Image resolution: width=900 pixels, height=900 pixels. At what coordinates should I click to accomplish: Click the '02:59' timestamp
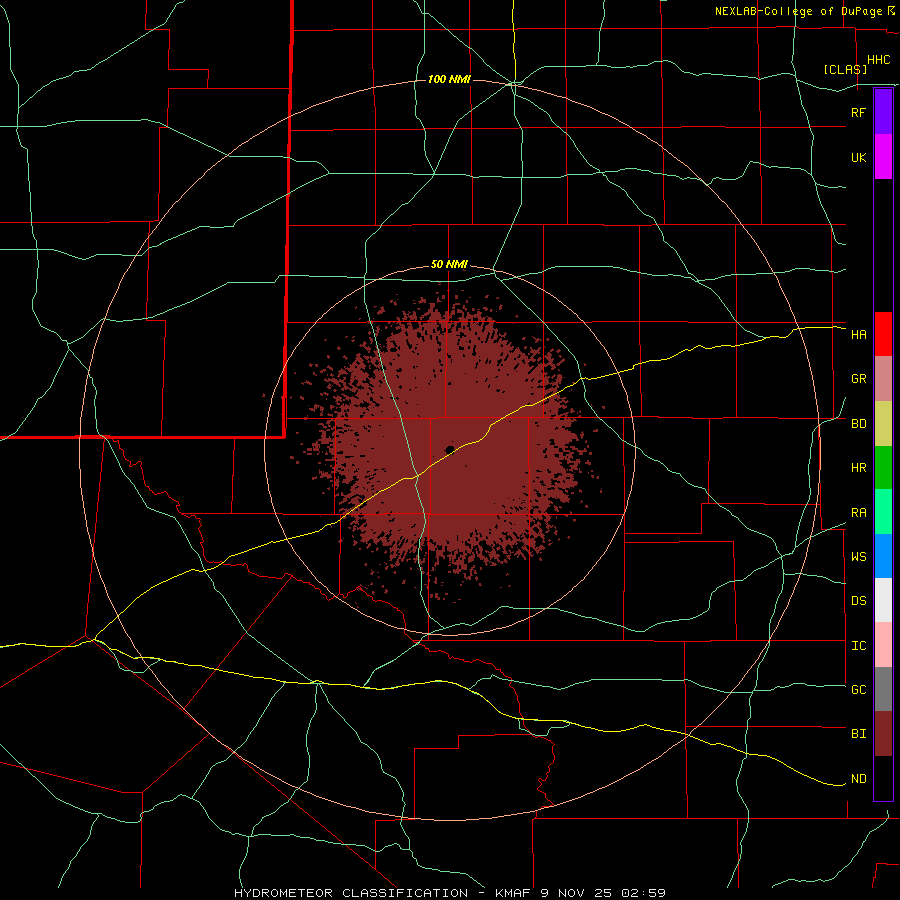pyautogui.click(x=644, y=893)
